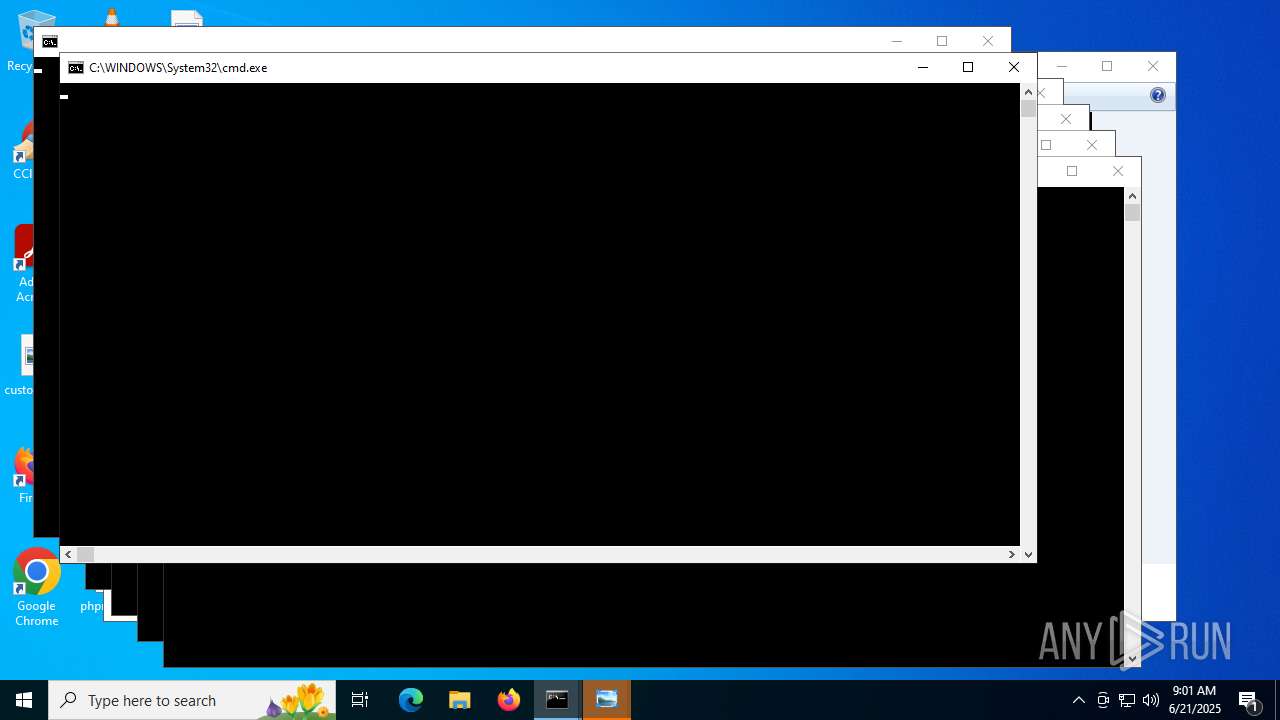Image resolution: width=1280 pixels, height=720 pixels.
Task: Click the cmd.exe horizontal scrollbar right arrow
Action: pyautogui.click(x=1011, y=554)
